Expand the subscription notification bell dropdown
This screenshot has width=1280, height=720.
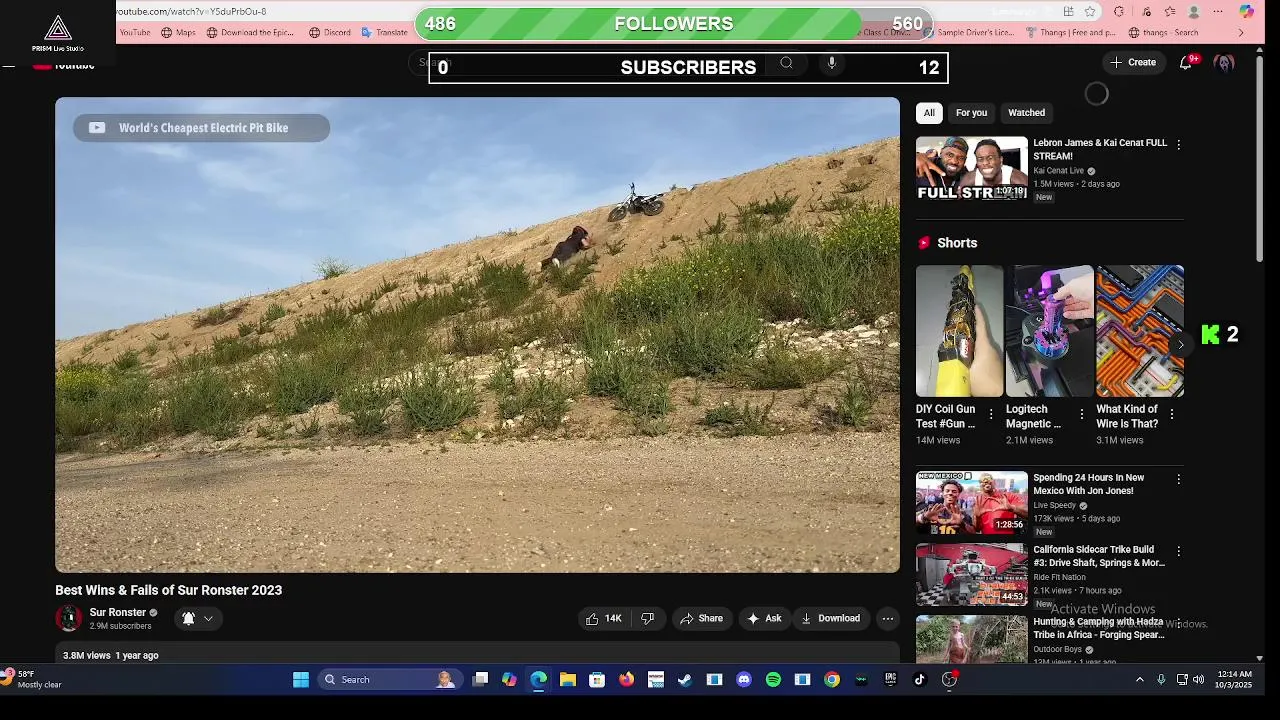[197, 618]
